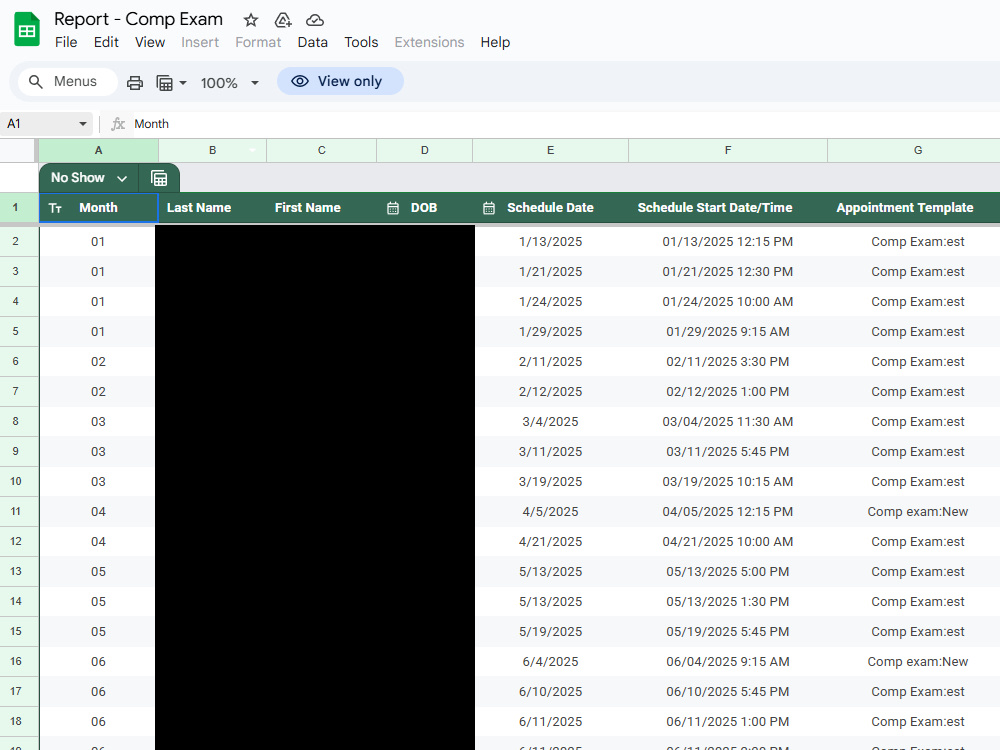Expand the zoom 100% dropdown
The image size is (1000, 750).
(254, 83)
